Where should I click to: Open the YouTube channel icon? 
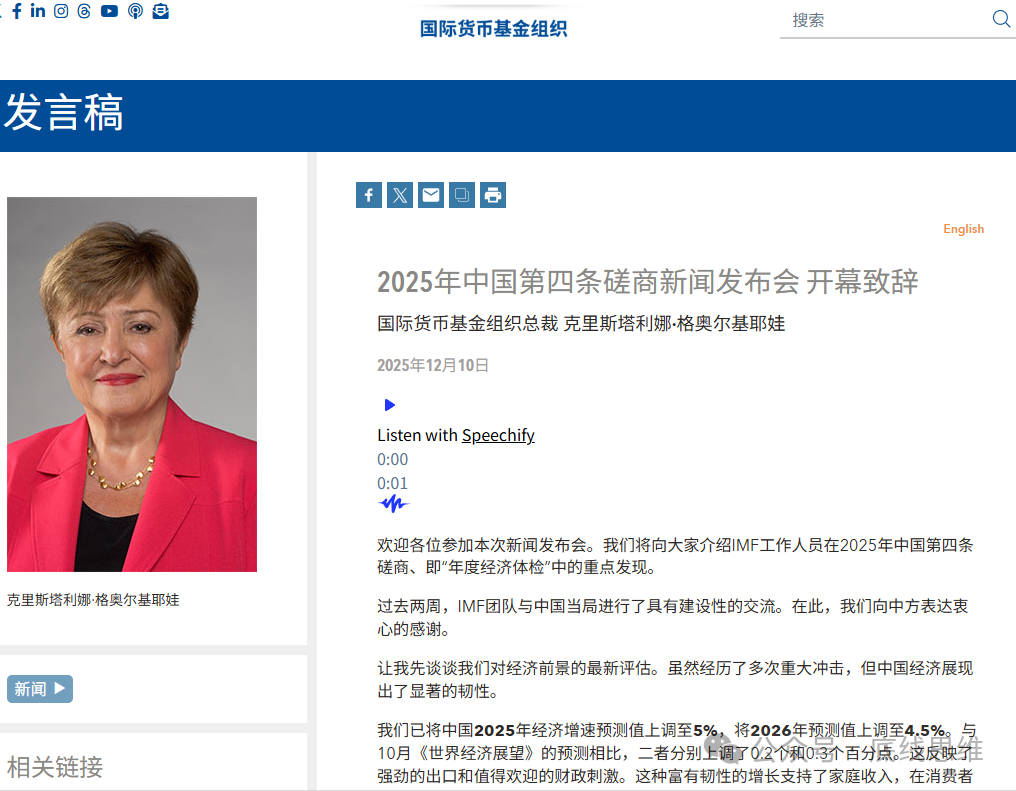(108, 11)
